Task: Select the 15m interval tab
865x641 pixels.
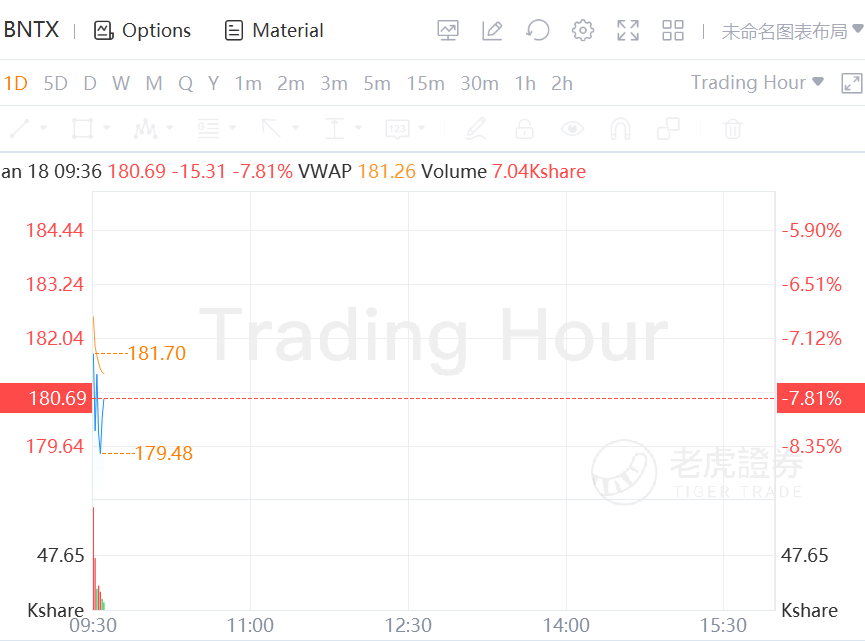Action: [425, 83]
